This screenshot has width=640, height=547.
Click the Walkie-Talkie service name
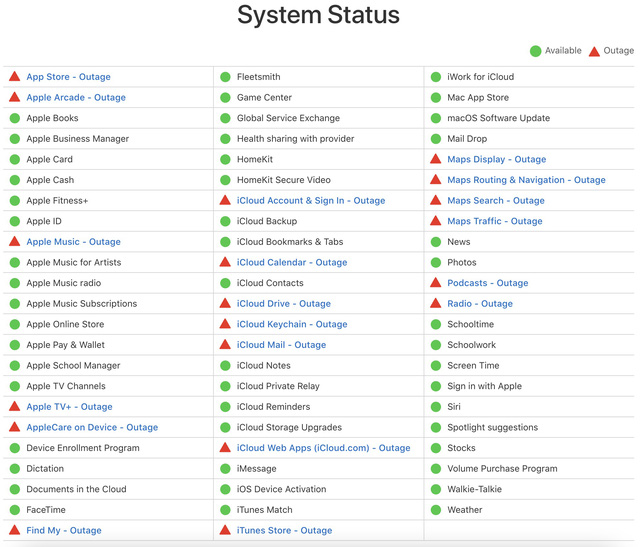(x=474, y=489)
